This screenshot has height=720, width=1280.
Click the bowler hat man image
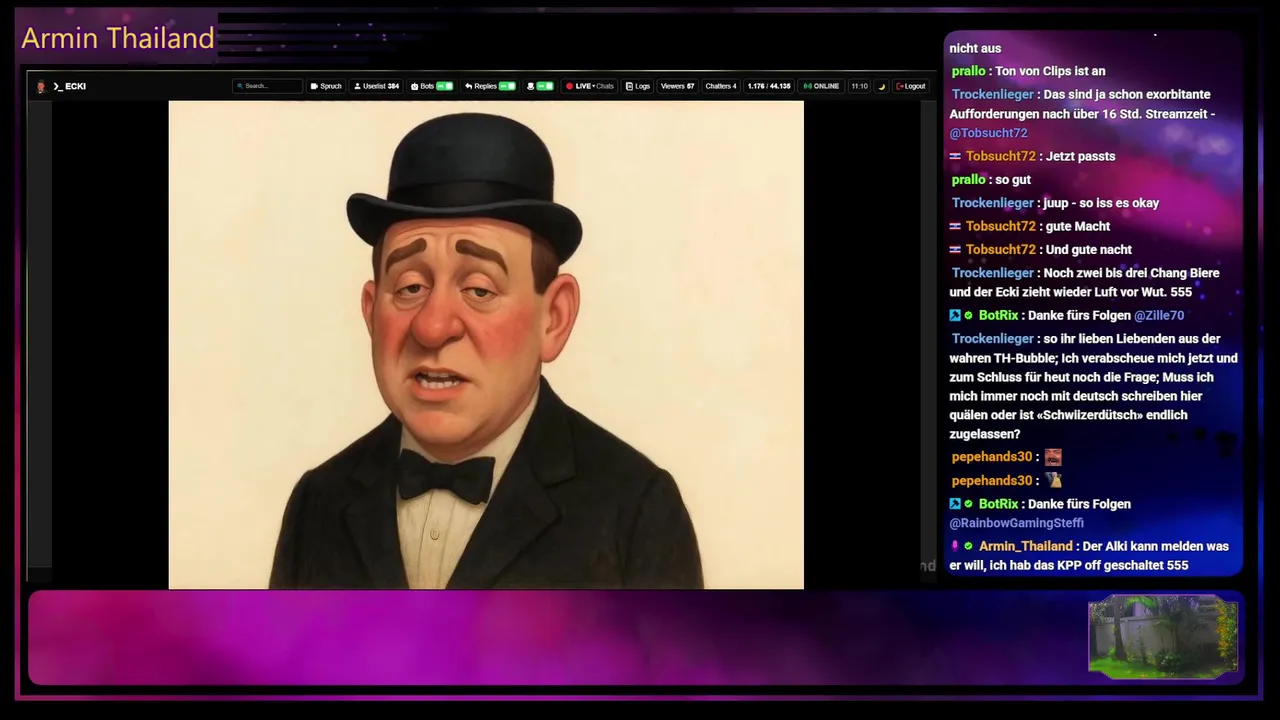pos(486,344)
